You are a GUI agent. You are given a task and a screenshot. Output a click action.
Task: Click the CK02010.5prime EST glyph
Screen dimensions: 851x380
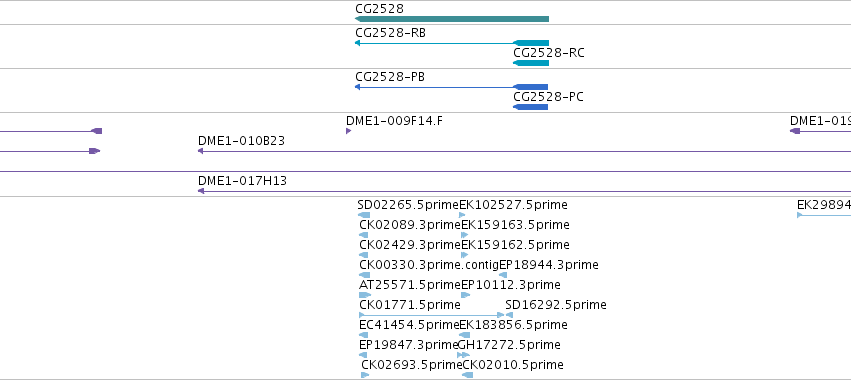pyautogui.click(x=467, y=375)
